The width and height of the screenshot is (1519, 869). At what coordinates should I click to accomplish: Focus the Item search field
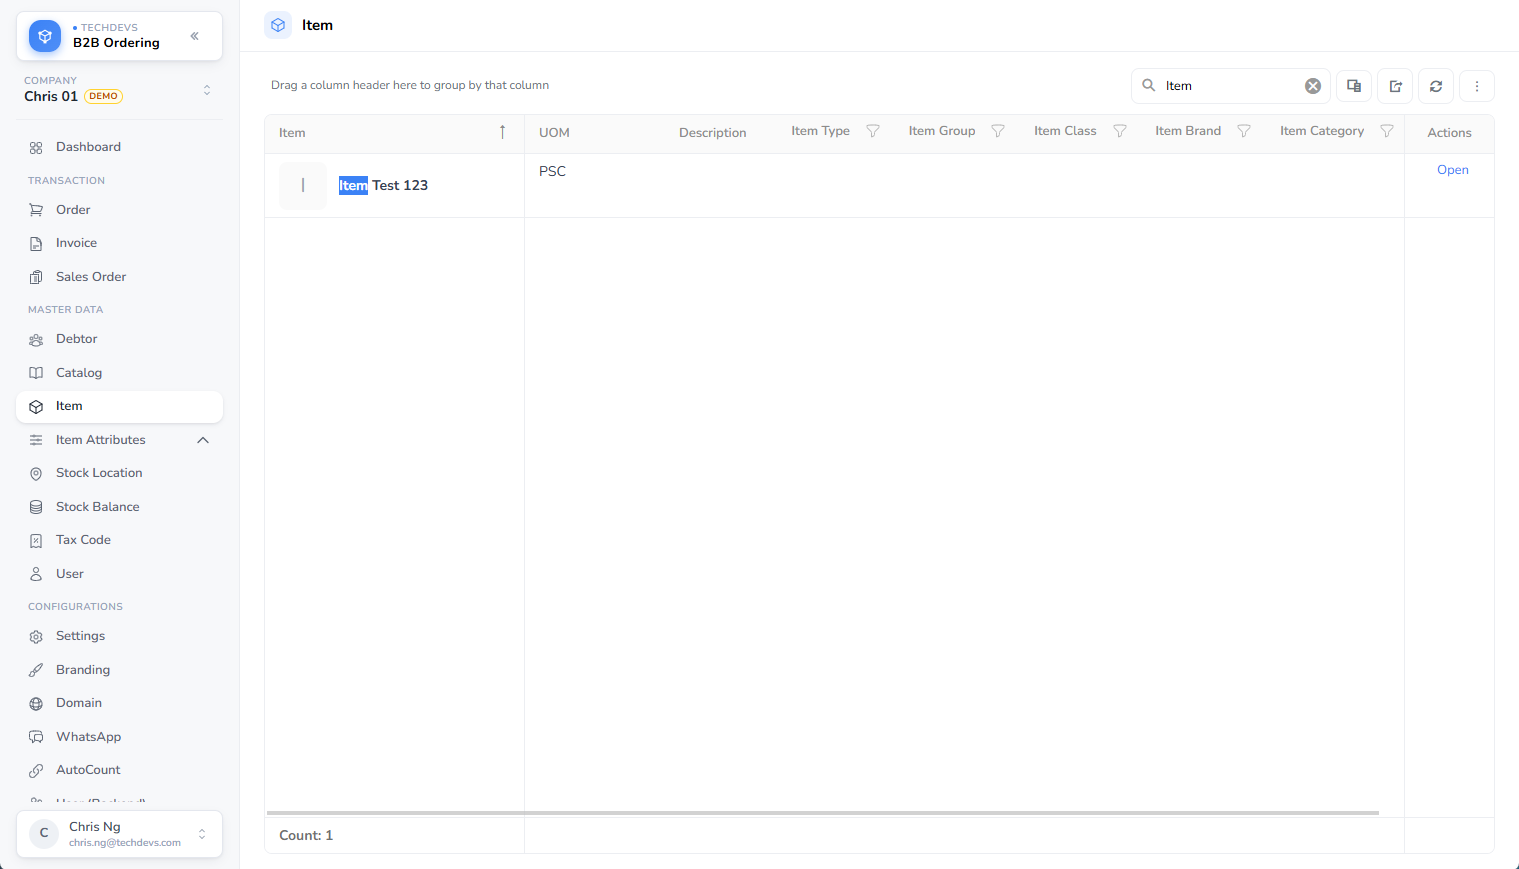coord(1230,86)
